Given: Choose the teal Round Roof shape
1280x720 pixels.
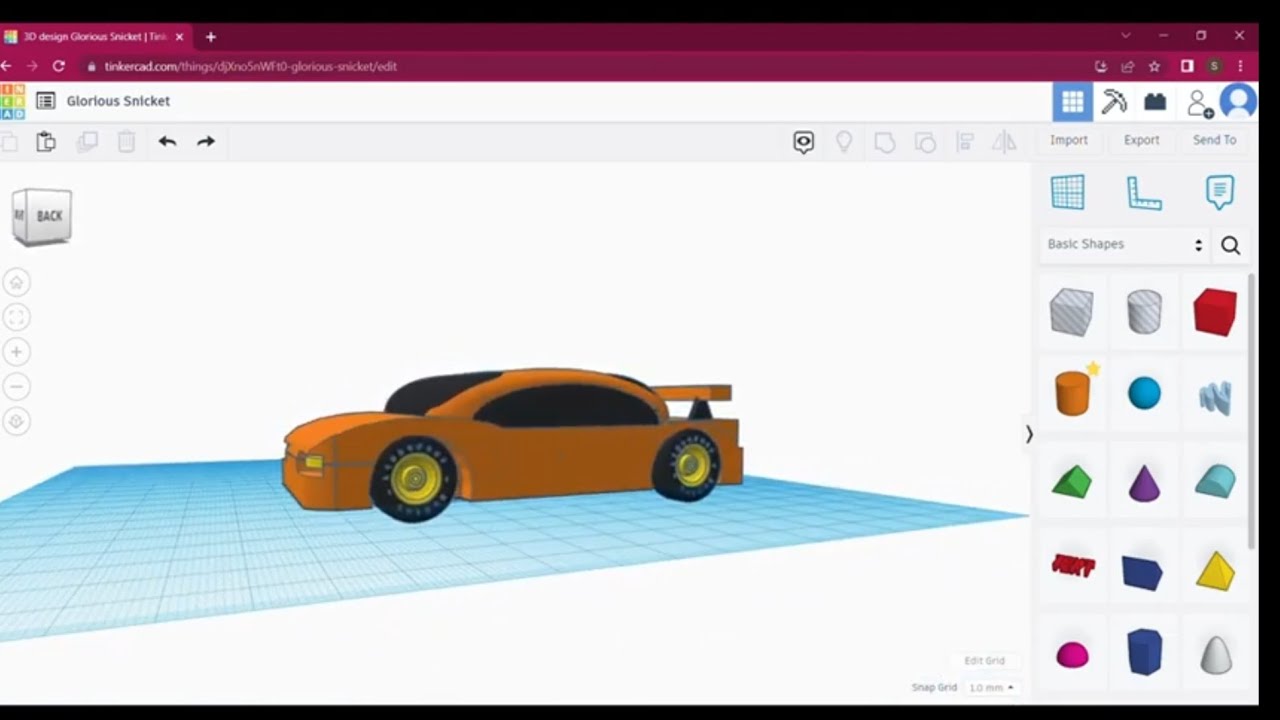Looking at the screenshot, I should click(1215, 482).
